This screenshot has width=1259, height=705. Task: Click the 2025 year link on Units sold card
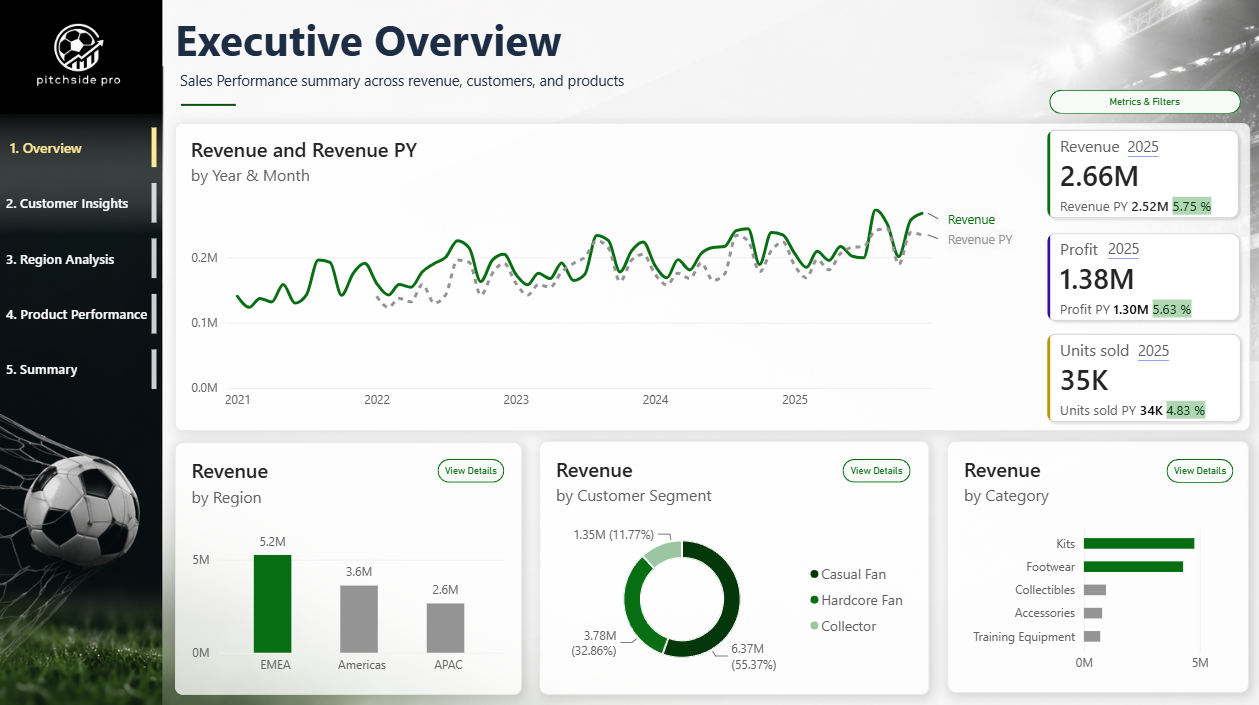(x=1153, y=351)
